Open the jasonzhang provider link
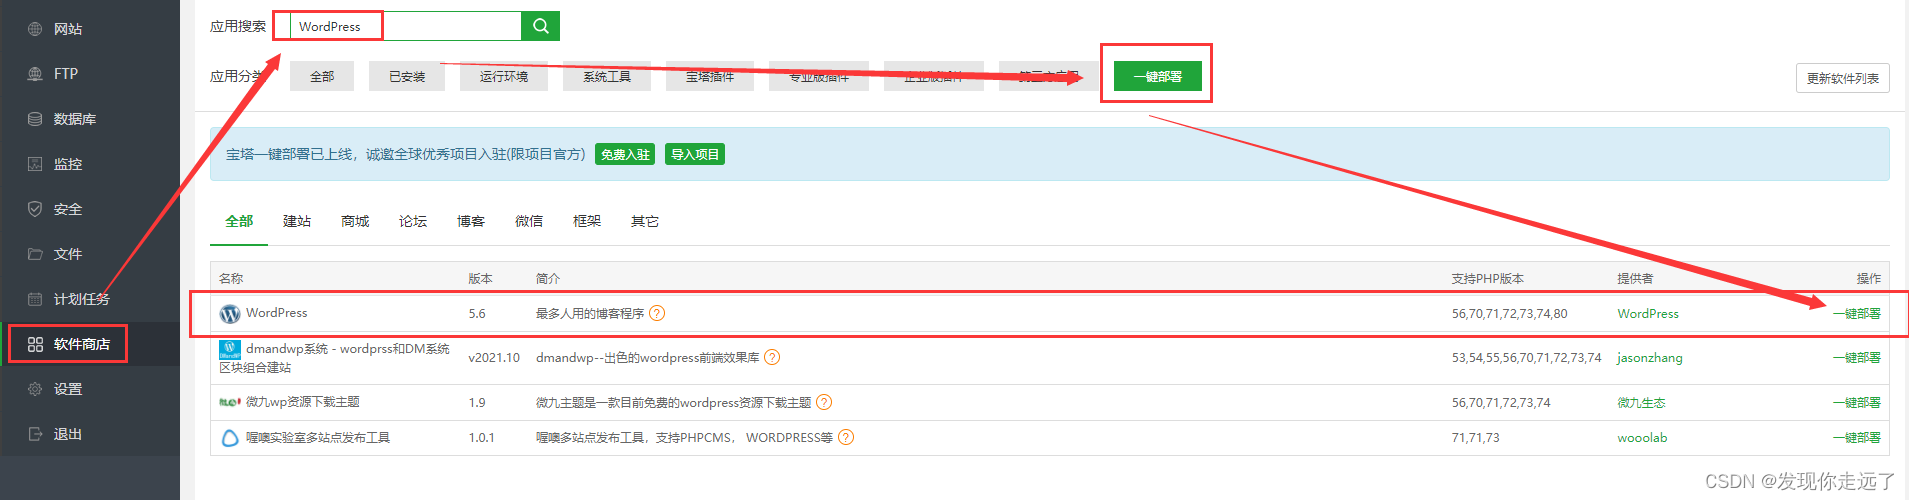This screenshot has height=500, width=1909. (1650, 357)
